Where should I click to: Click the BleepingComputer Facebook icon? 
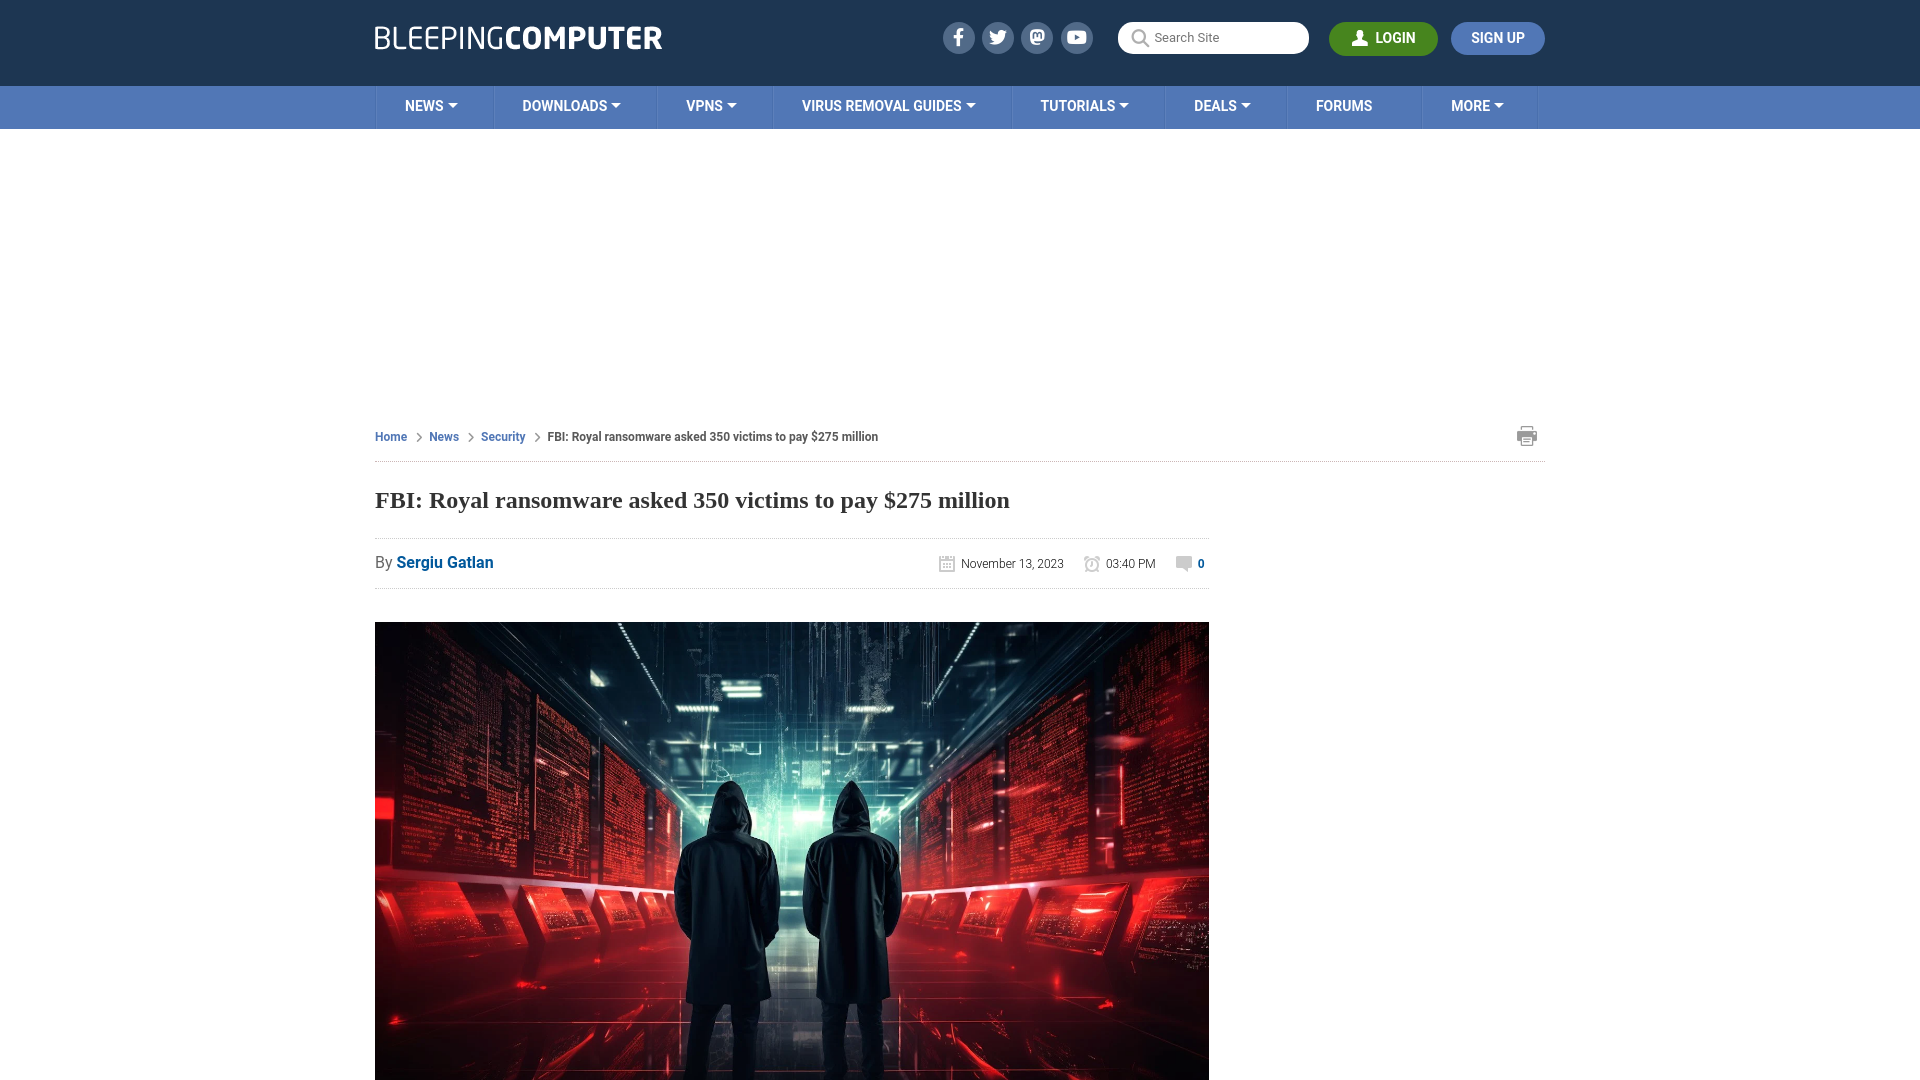[959, 37]
